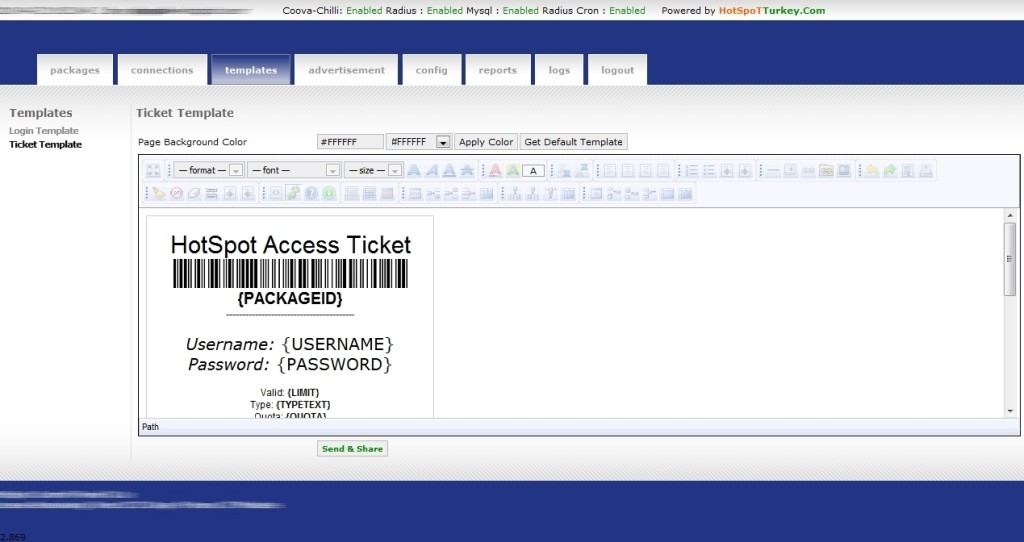Open the #FFFFFF color select dropdown
This screenshot has width=1024, height=542.
coord(419,142)
